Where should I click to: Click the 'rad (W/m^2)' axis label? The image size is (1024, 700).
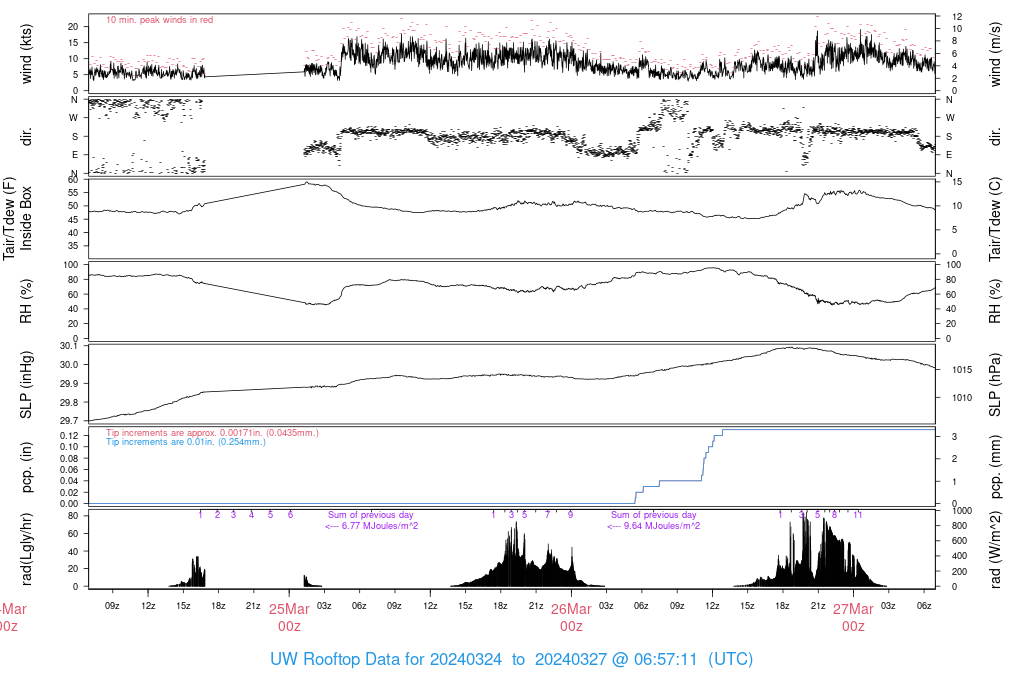click(995, 549)
